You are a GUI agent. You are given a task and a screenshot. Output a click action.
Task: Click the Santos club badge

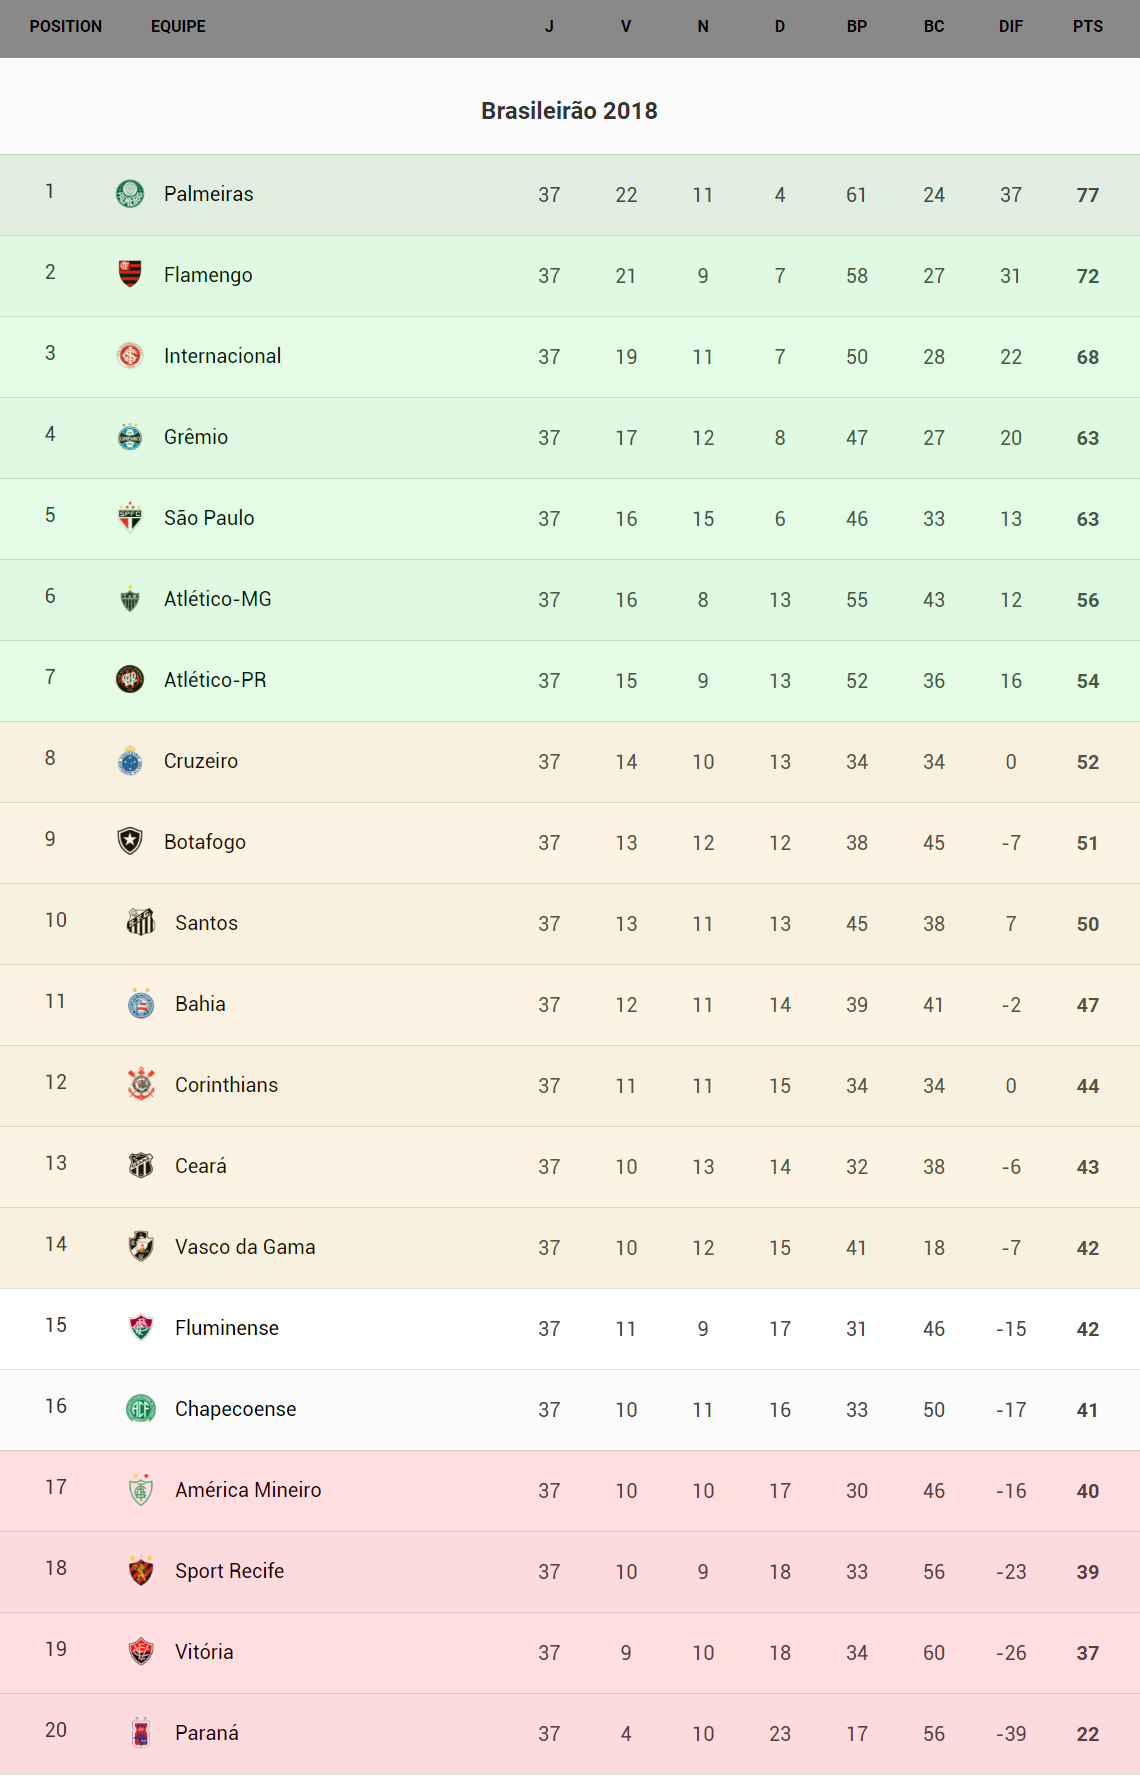point(141,922)
